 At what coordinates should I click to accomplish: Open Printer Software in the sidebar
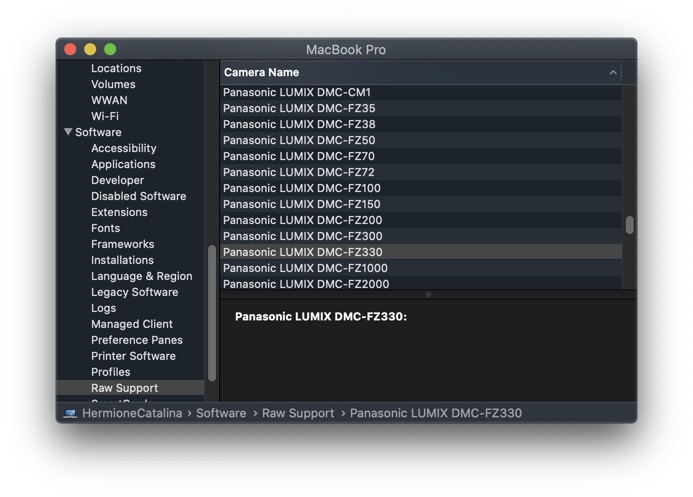pyautogui.click(x=133, y=356)
